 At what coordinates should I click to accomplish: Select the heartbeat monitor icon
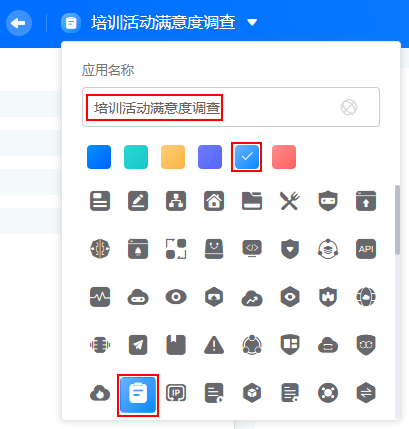tap(100, 297)
